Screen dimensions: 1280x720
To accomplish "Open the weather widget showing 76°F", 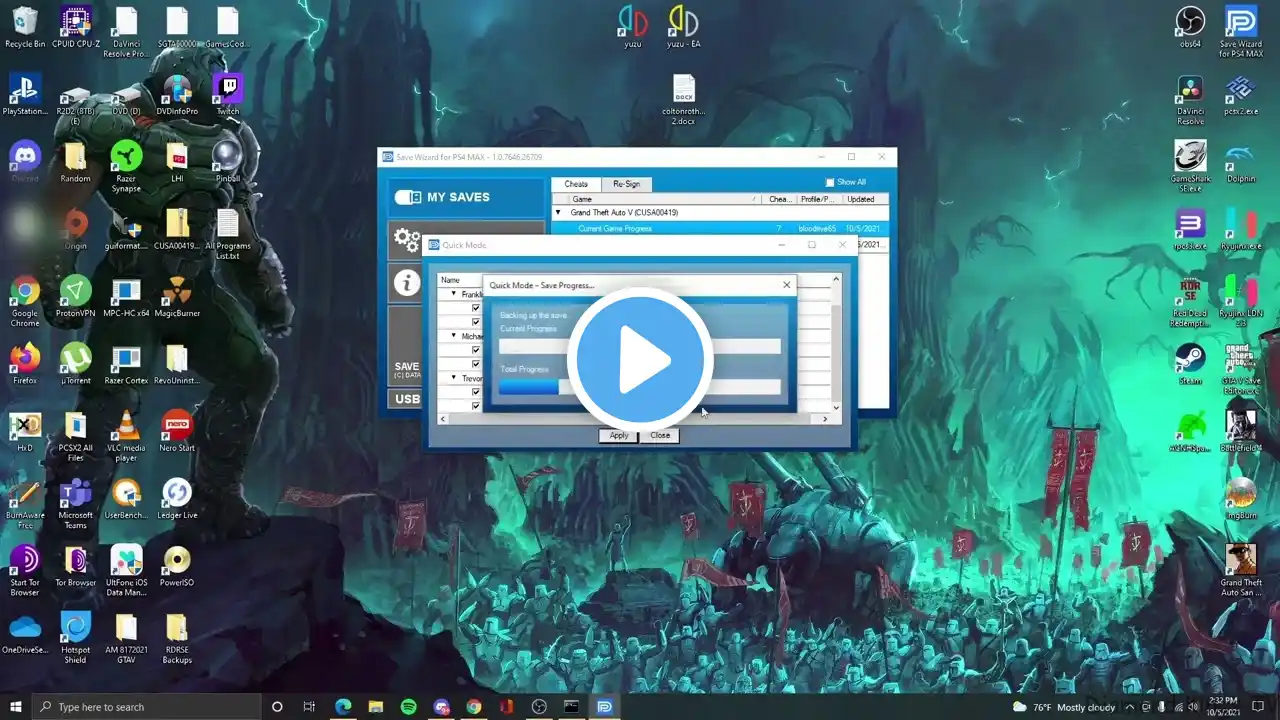I will click(x=1064, y=707).
